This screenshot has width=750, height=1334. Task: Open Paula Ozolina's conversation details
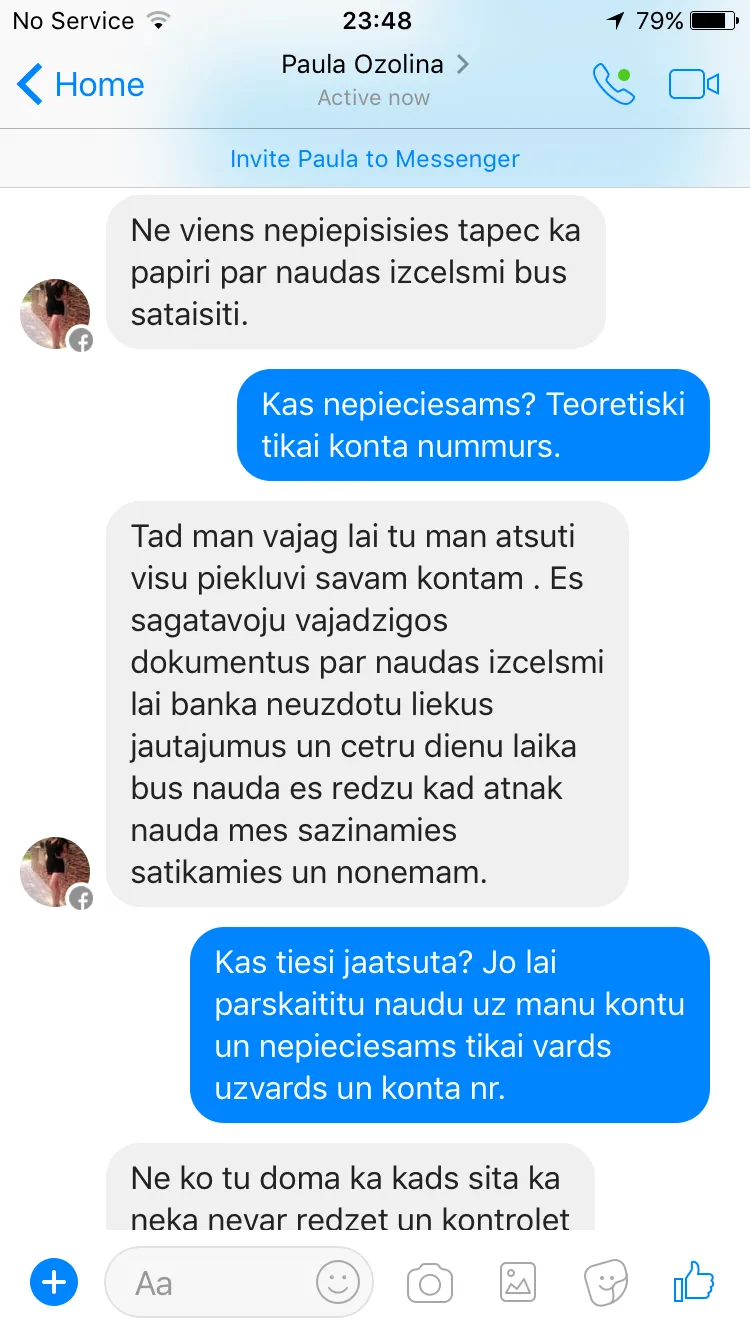(x=374, y=80)
